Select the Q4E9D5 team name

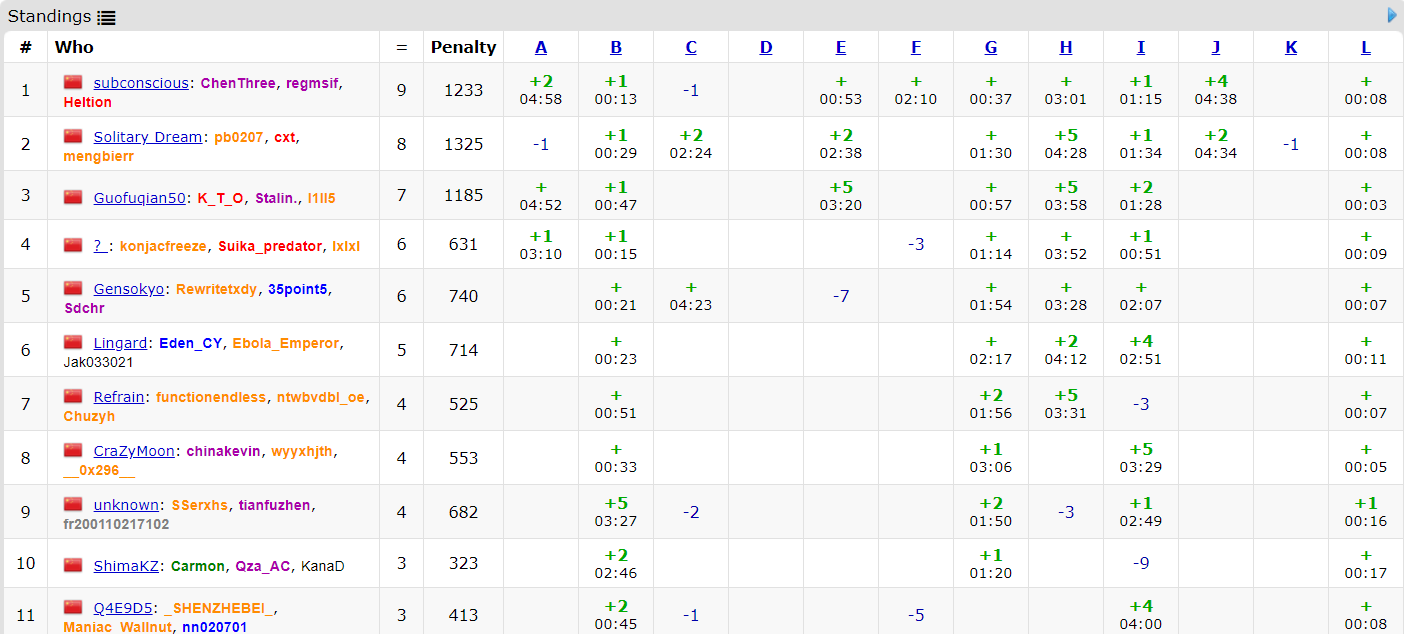[123, 608]
